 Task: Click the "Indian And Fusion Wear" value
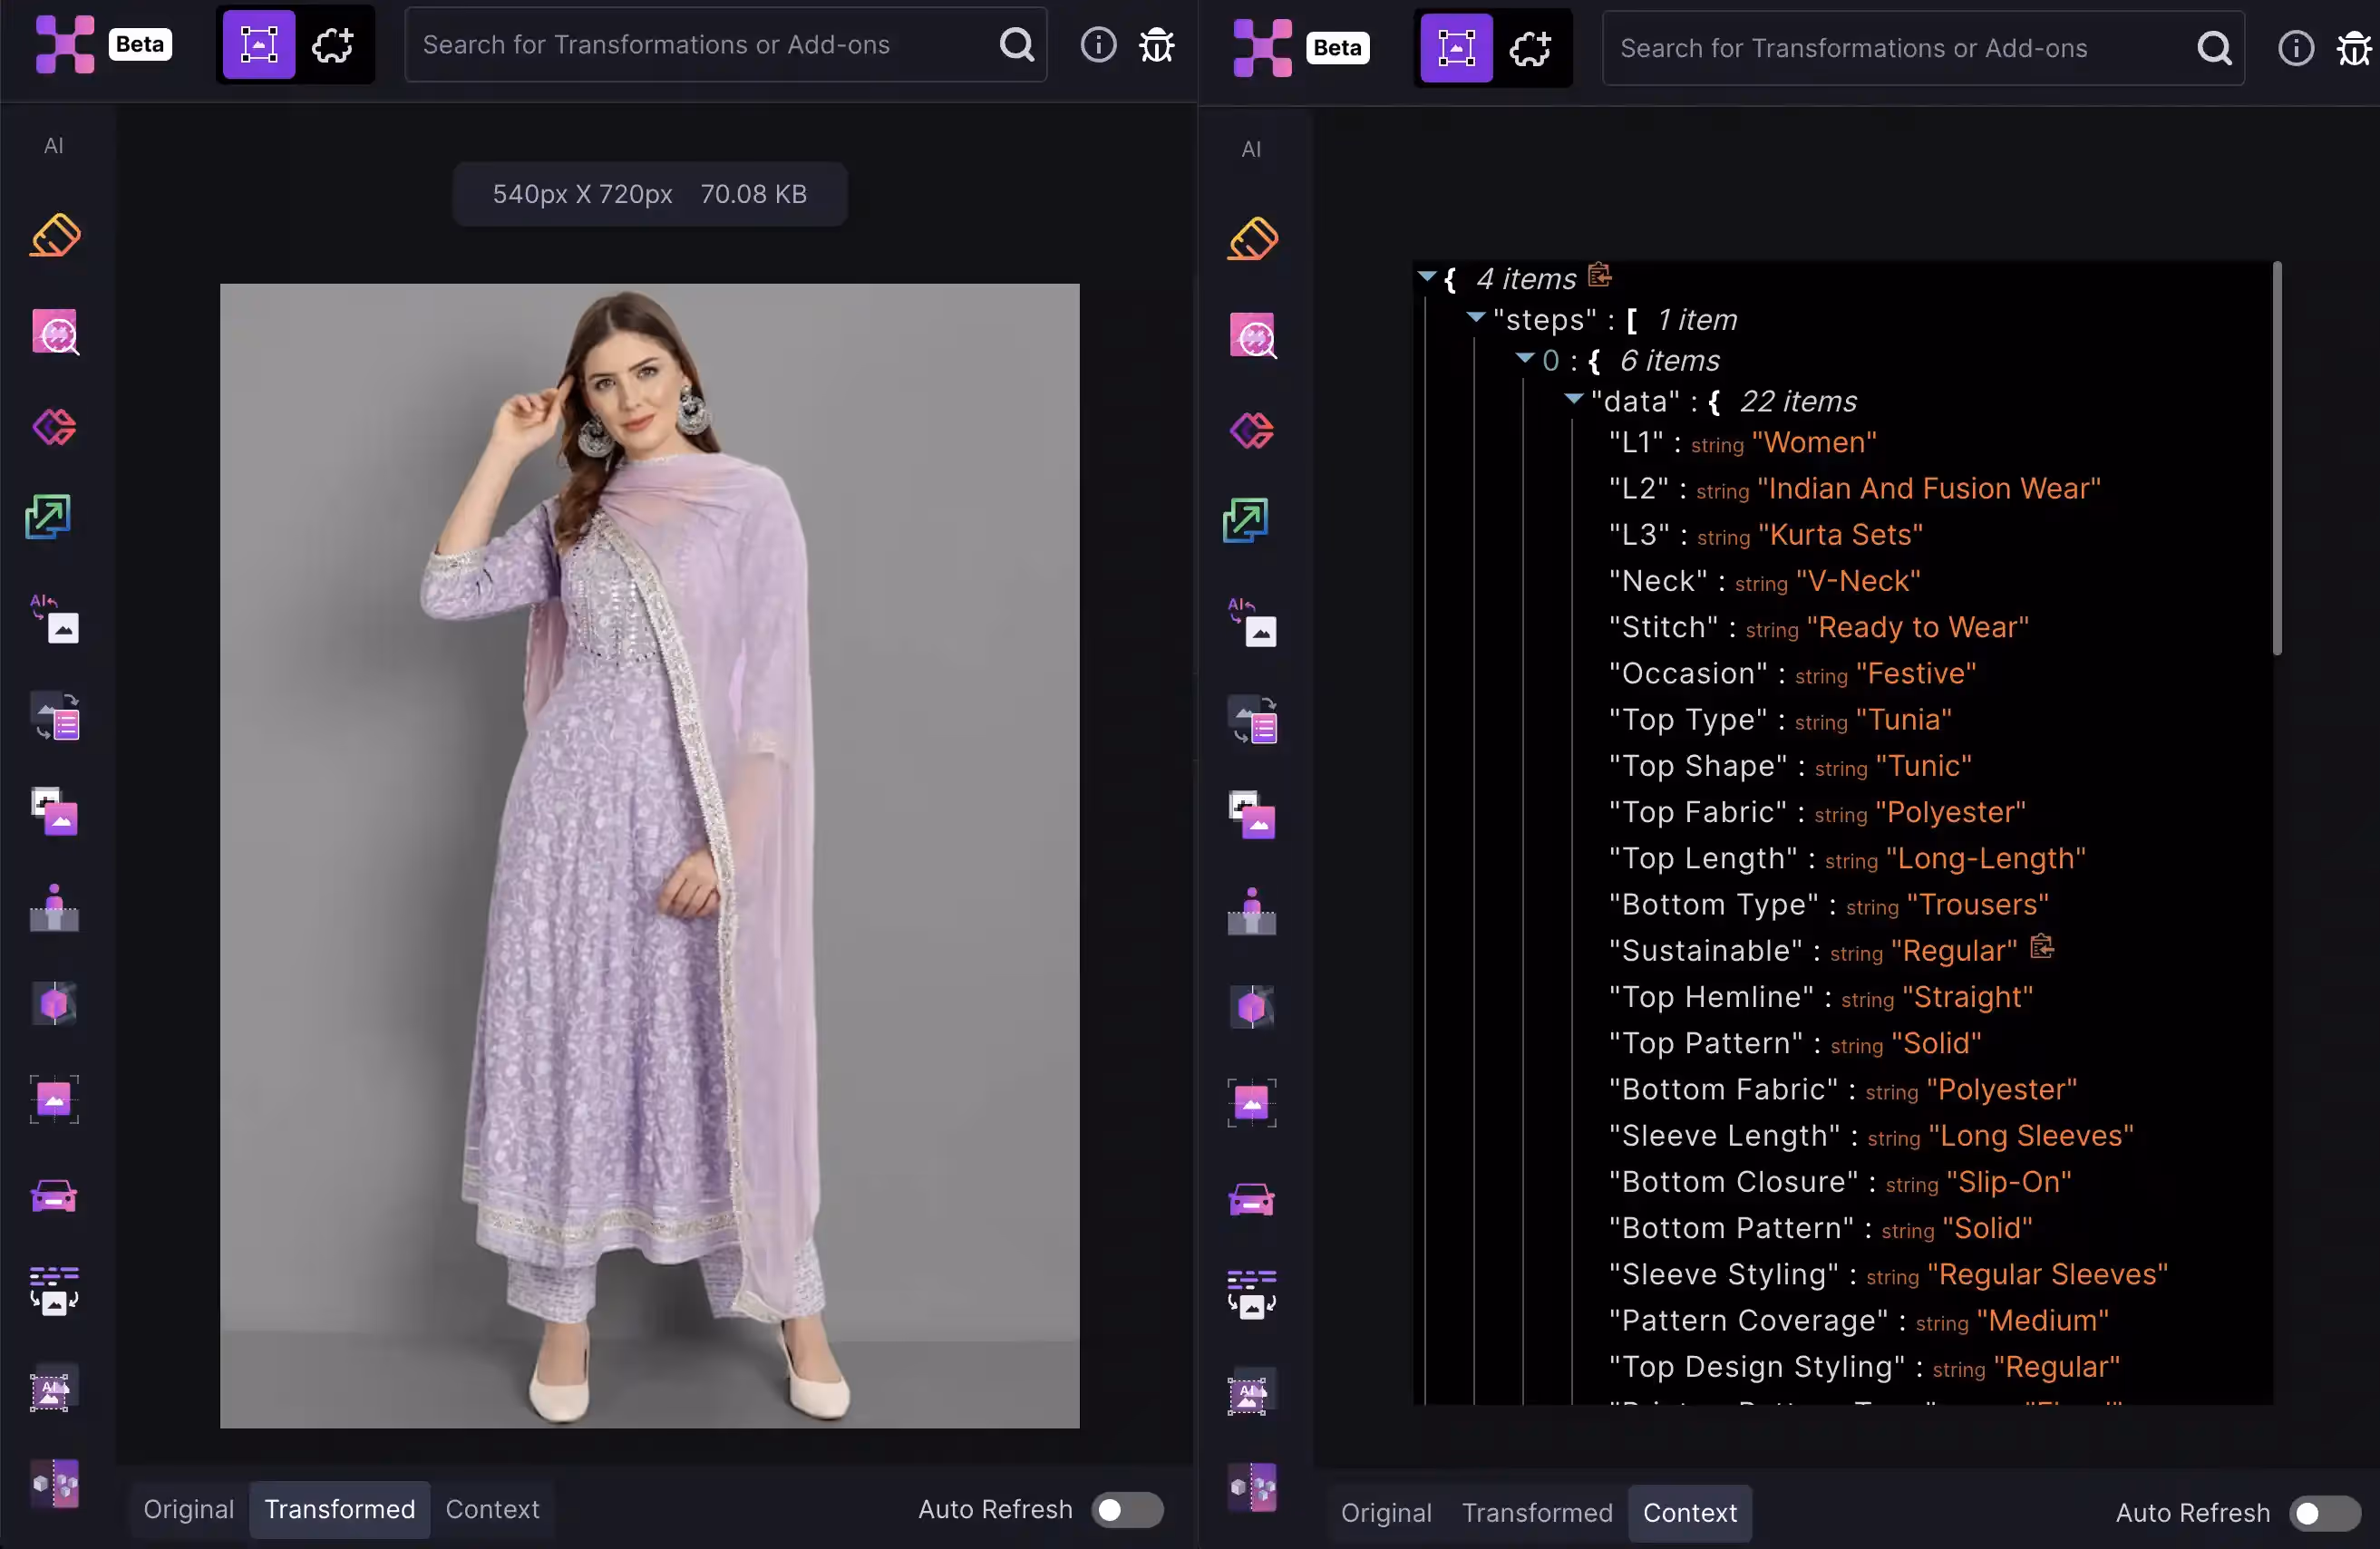pos(1929,489)
